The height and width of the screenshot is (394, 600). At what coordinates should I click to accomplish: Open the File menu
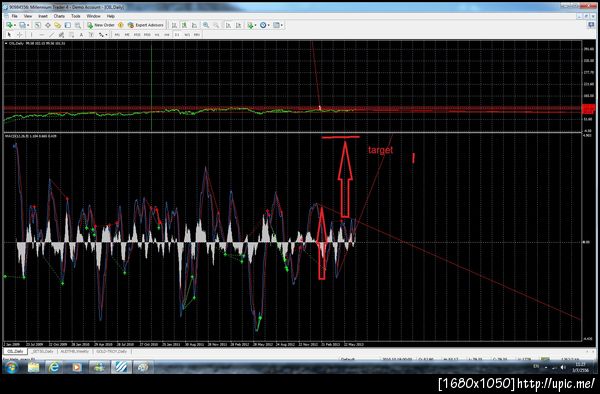tap(15, 16)
